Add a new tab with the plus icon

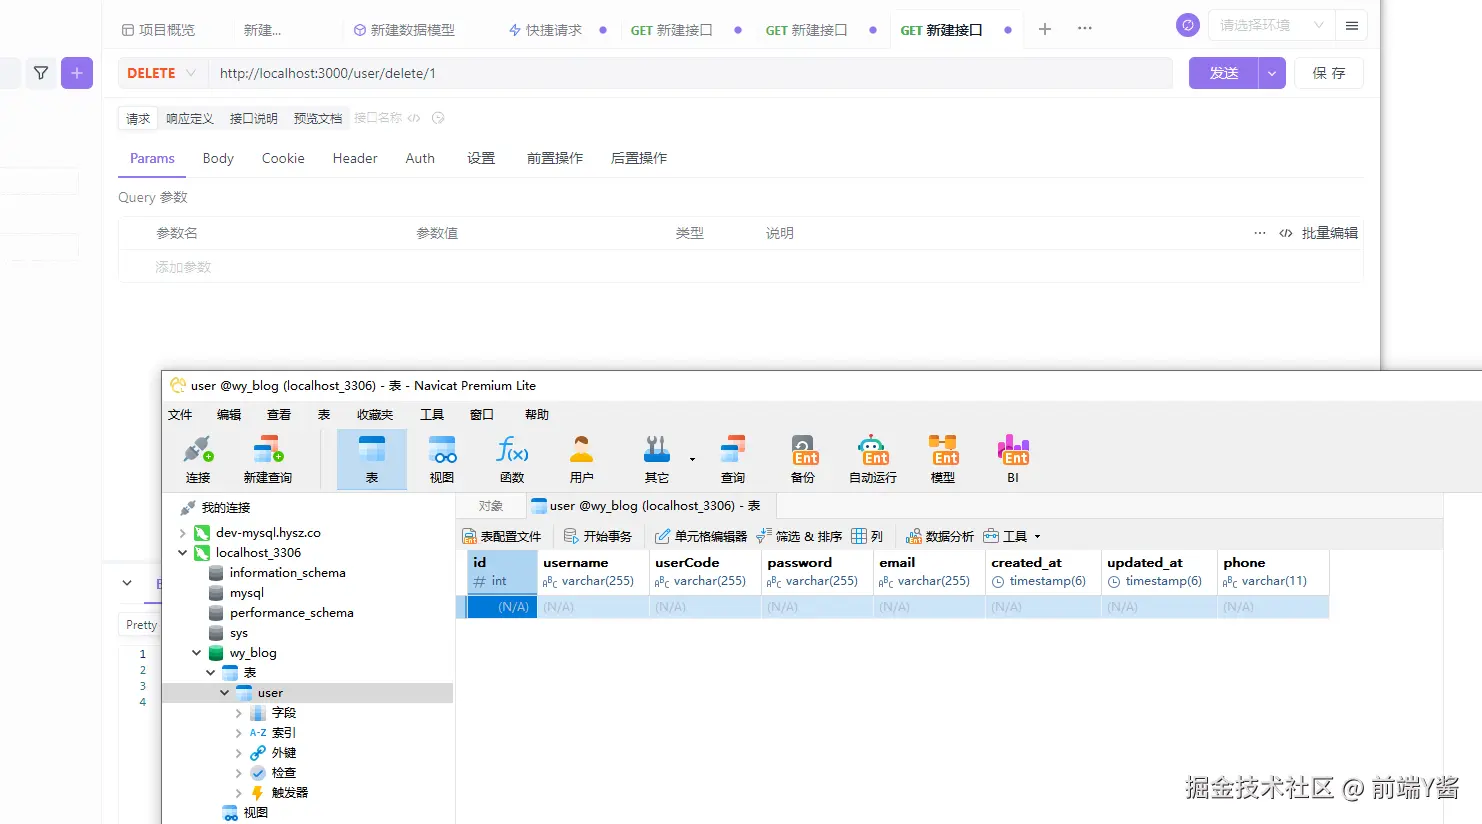click(1045, 29)
